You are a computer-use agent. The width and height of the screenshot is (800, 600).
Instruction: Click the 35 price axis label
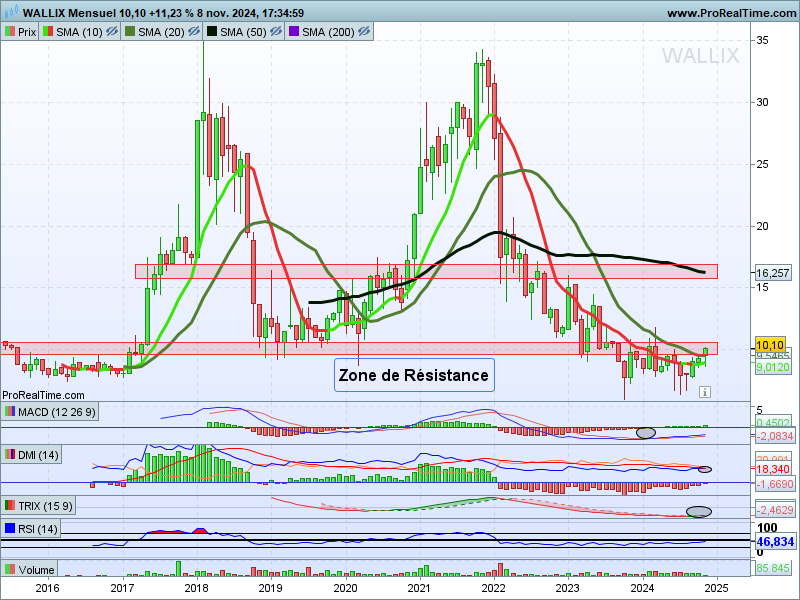point(762,40)
